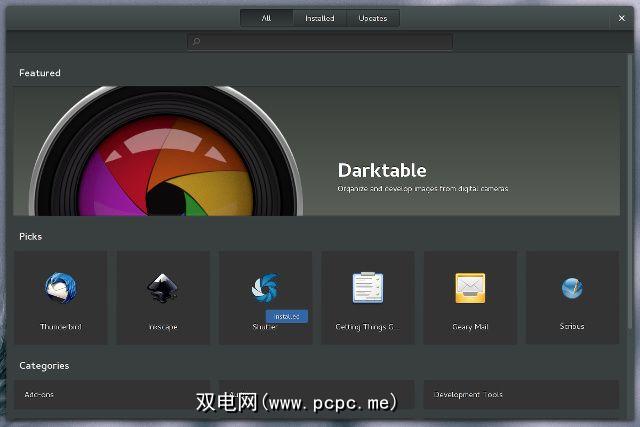Click the Scribus label
Viewport: 640px width, 427px height.
tap(572, 326)
